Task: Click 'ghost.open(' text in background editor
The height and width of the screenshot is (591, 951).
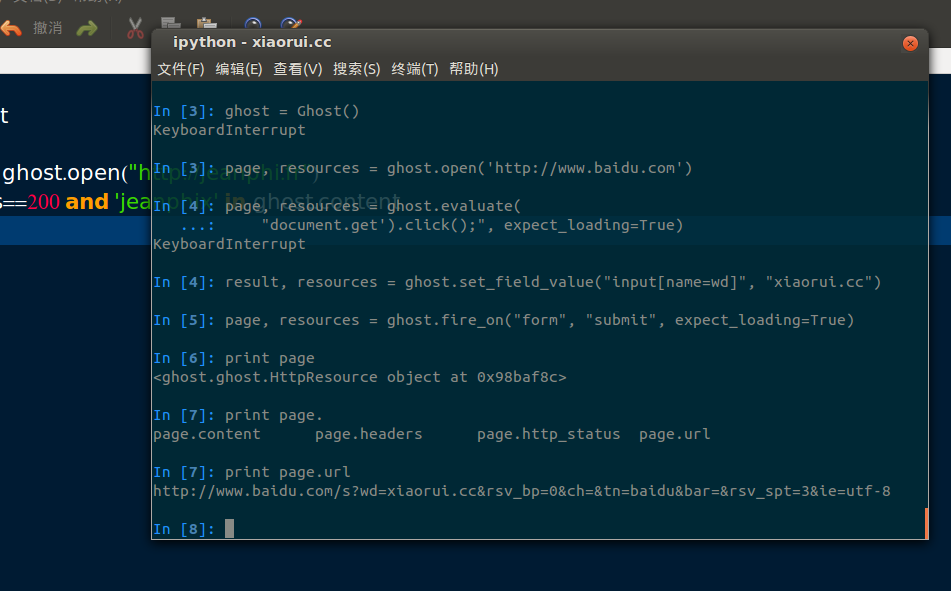Action: click(65, 174)
